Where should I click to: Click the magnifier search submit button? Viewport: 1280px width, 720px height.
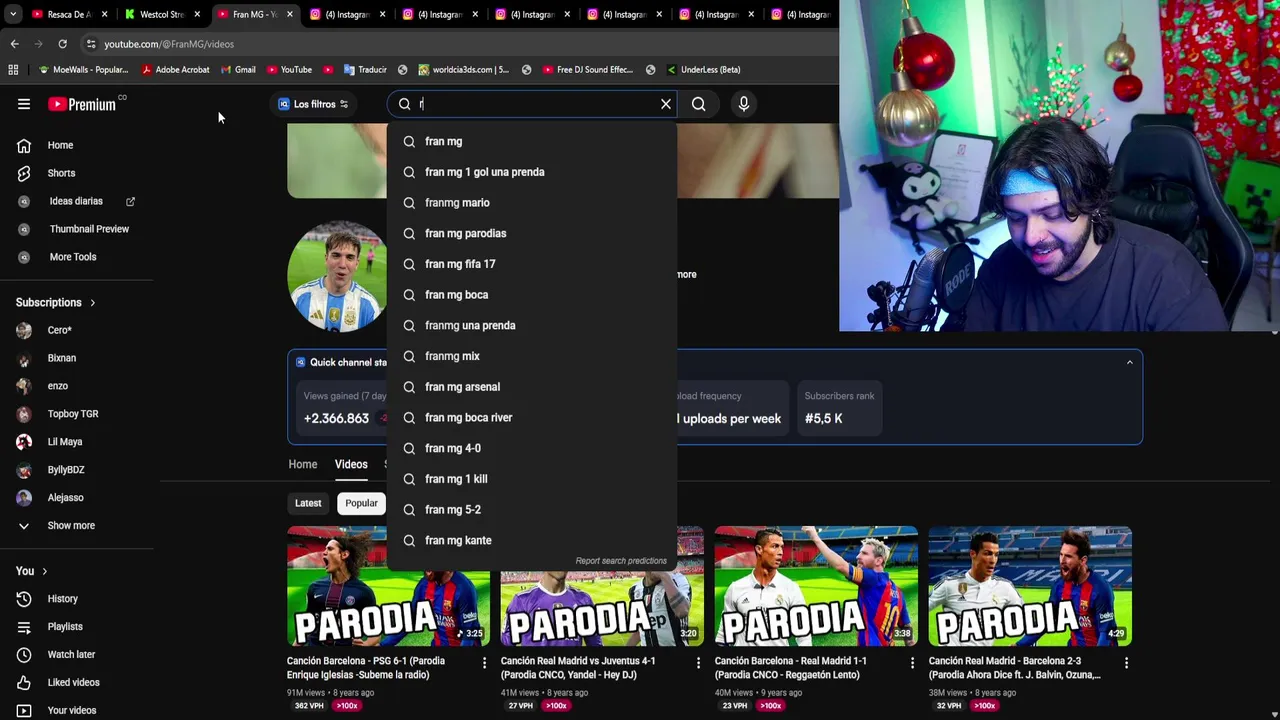click(x=699, y=104)
